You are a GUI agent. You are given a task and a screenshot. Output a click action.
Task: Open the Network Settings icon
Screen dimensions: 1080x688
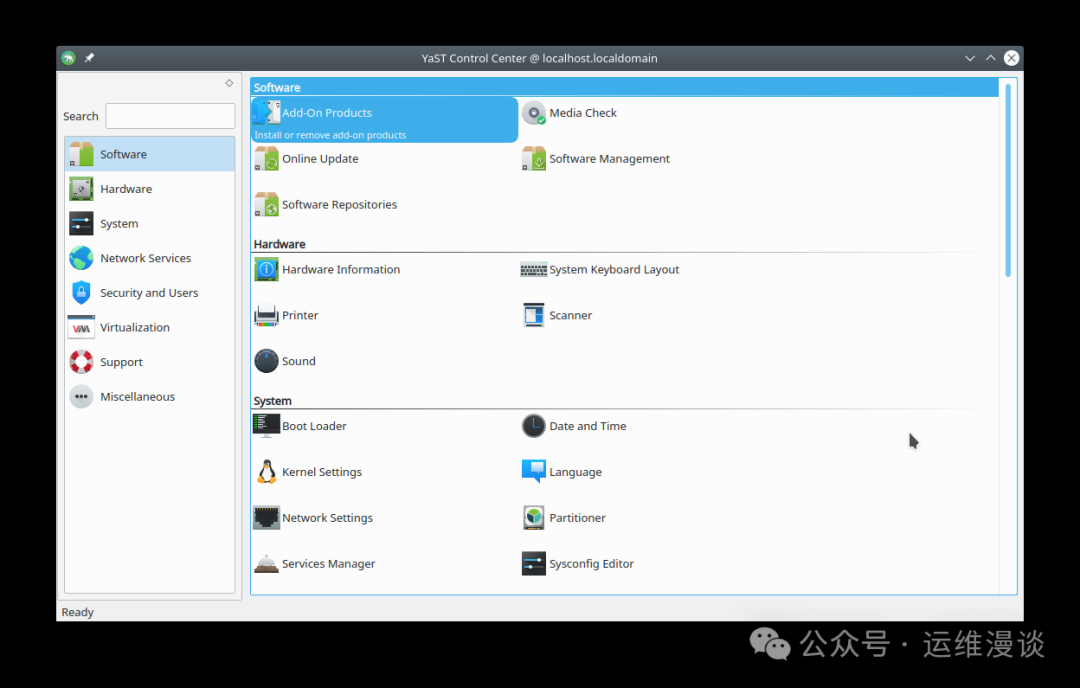coord(266,518)
